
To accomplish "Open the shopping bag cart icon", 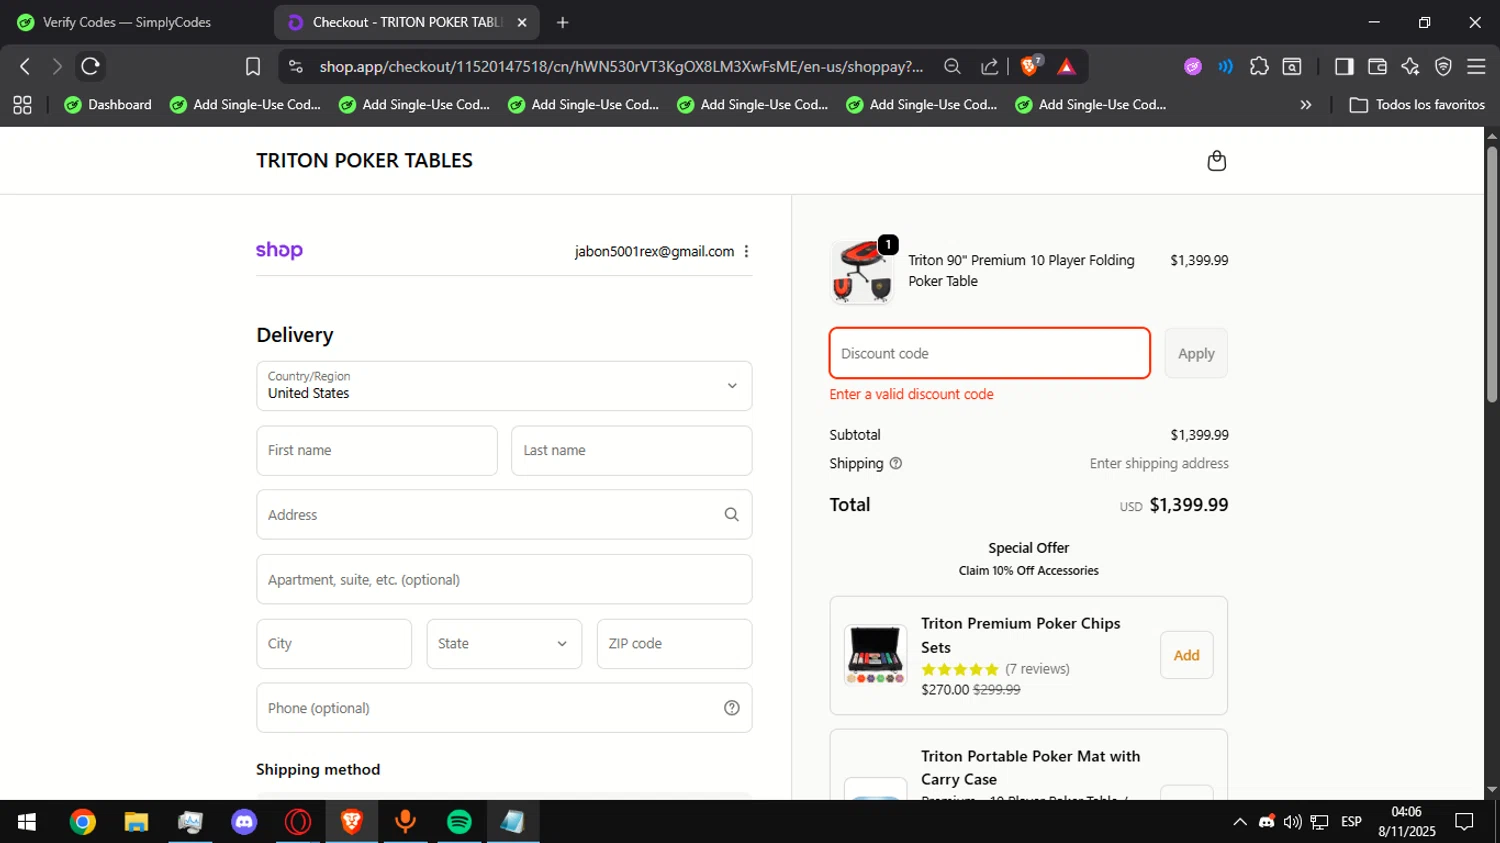I will point(1216,161).
